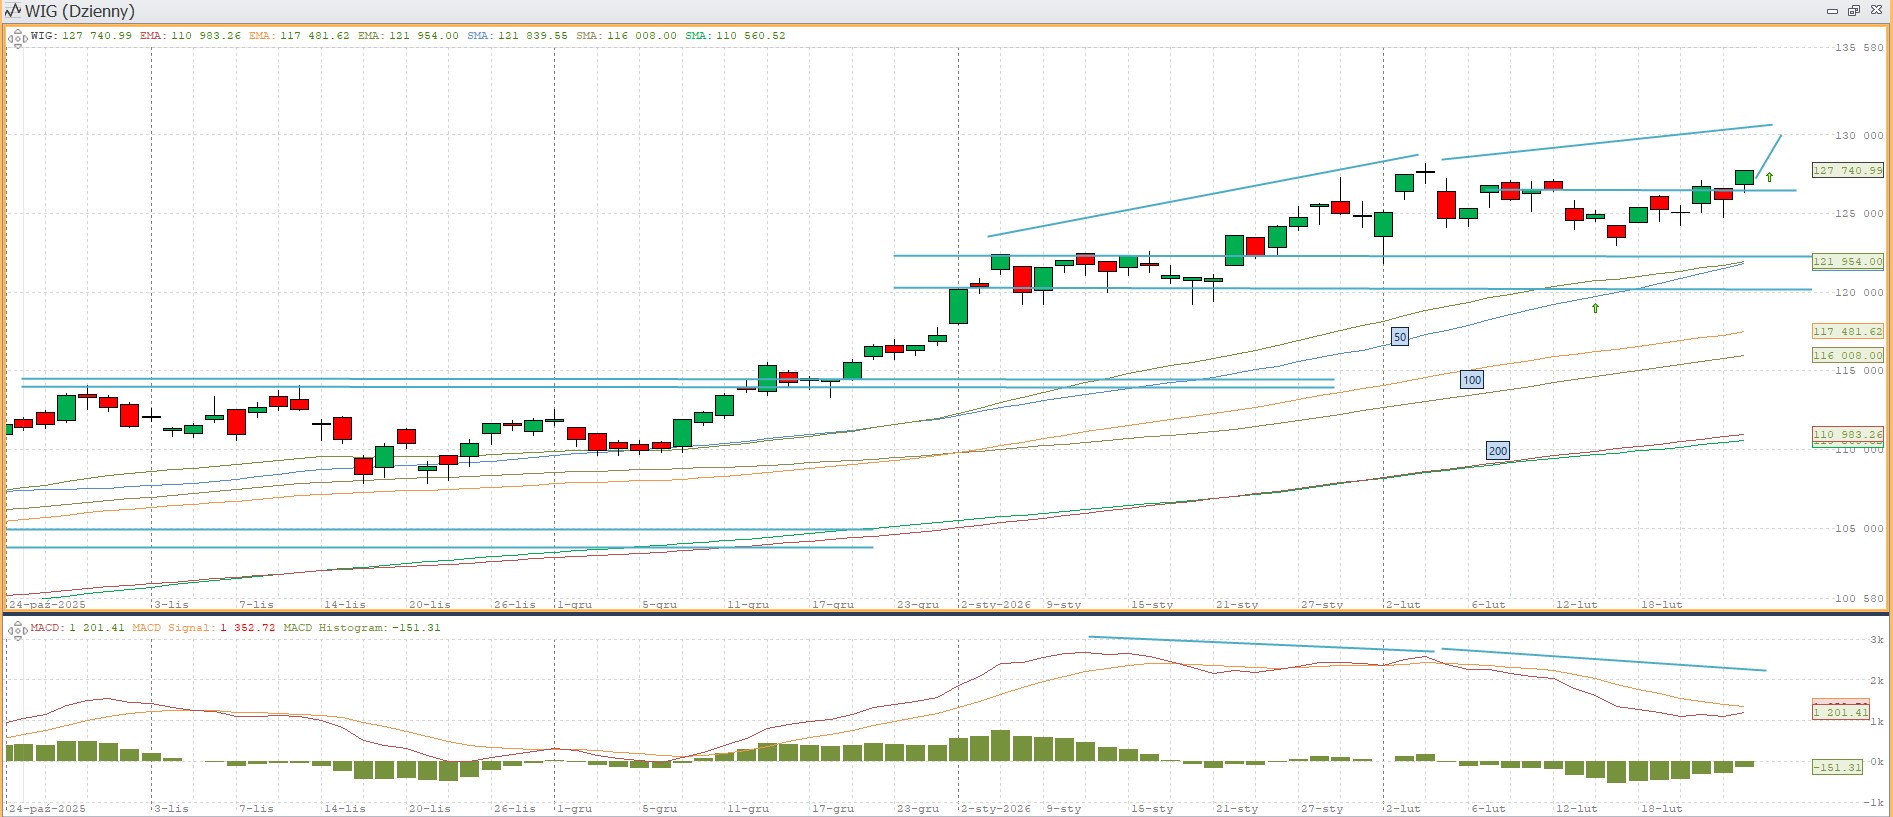This screenshot has width=1893, height=817.
Task: Click the 2-sty-2026 date on the main time axis
Action: pyautogui.click(x=995, y=605)
